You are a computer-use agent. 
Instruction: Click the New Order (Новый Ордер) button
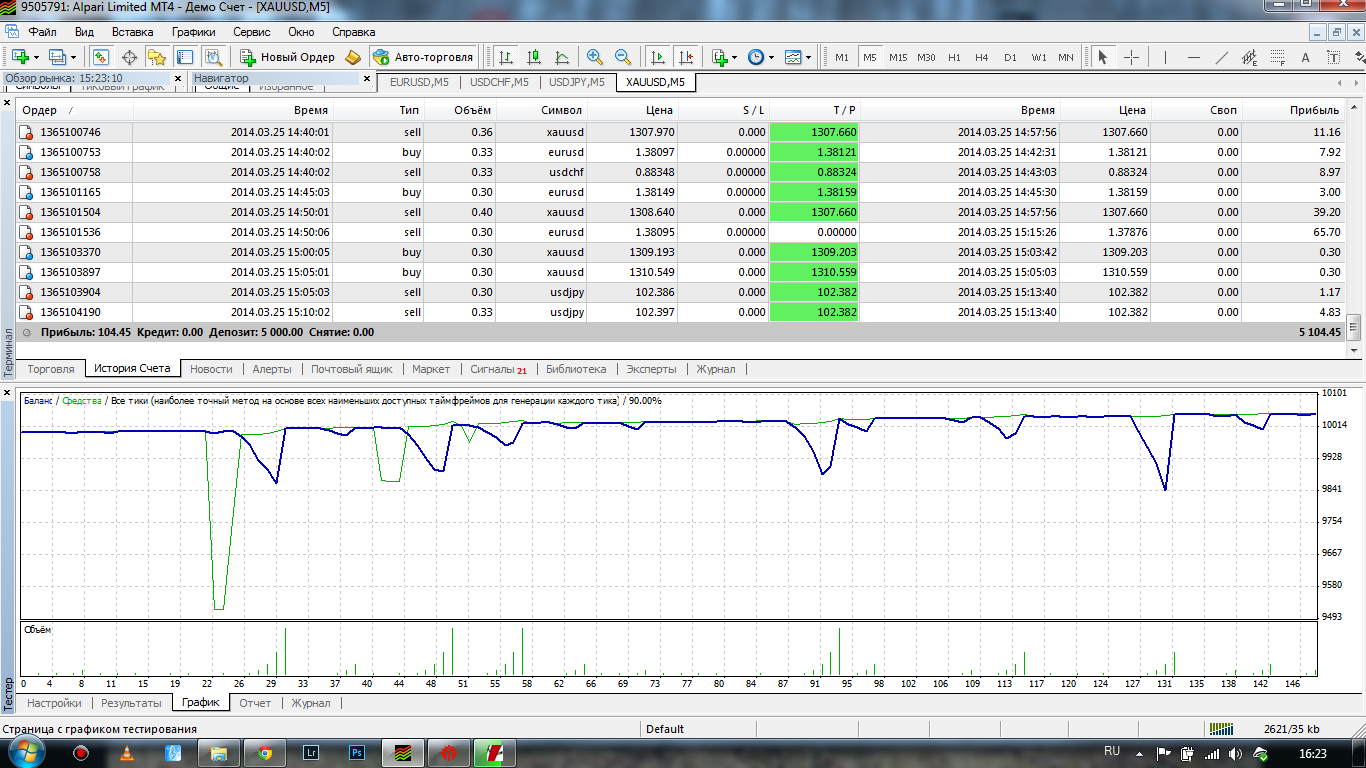coord(287,57)
